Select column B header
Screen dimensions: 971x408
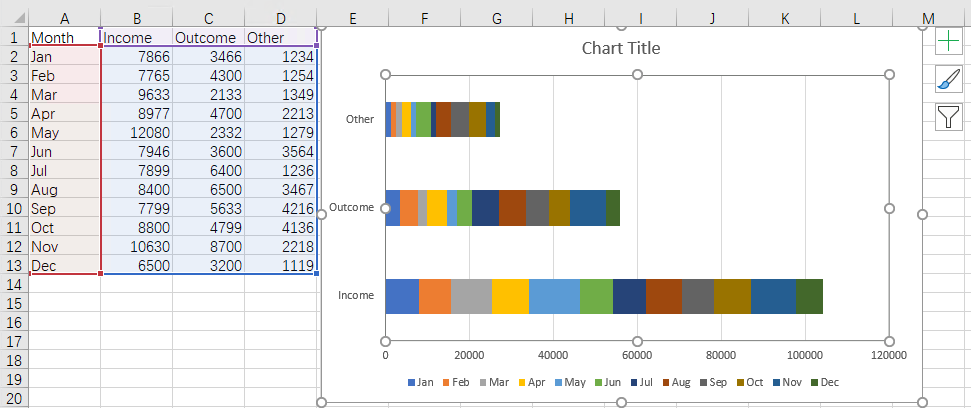pyautogui.click(x=136, y=19)
